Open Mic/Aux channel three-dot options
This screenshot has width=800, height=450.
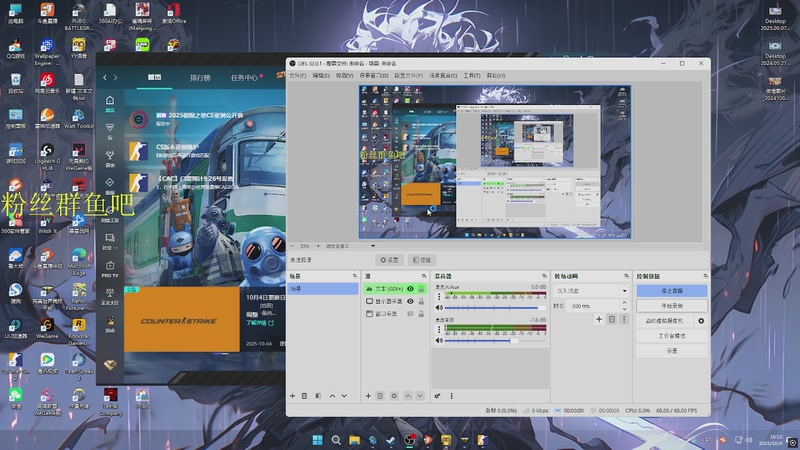439,296
